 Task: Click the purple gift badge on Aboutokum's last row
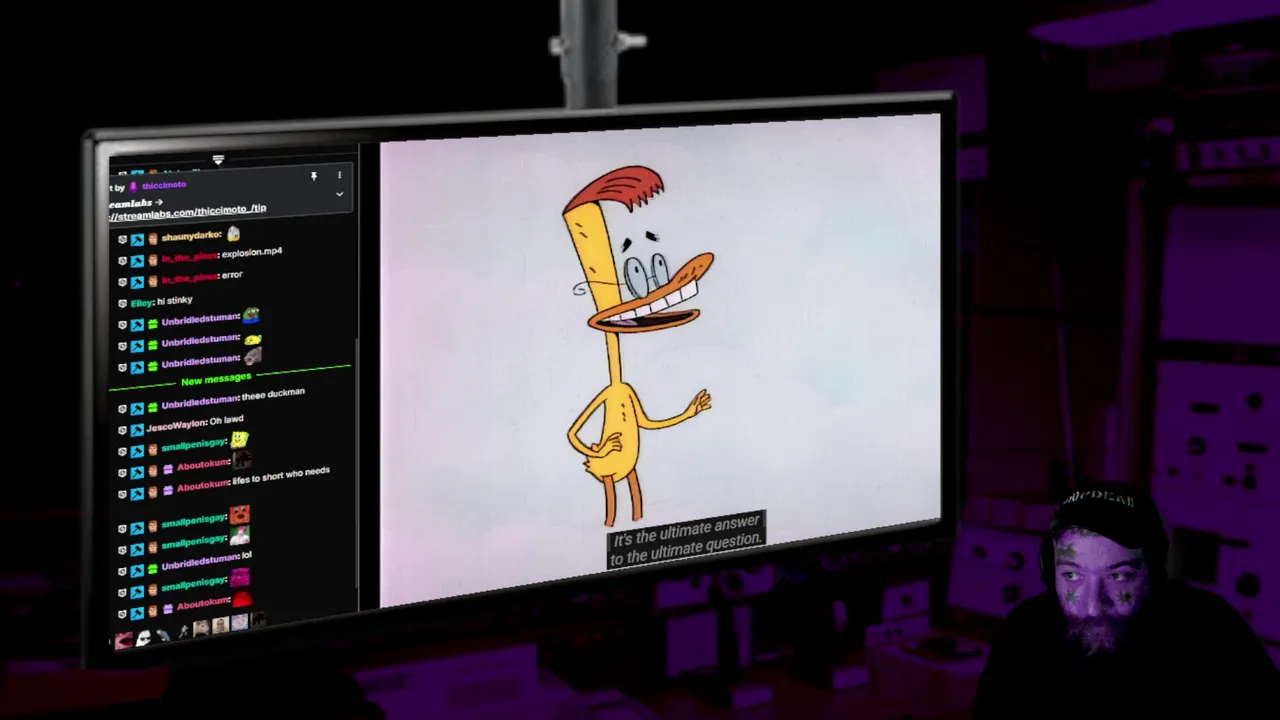click(x=168, y=607)
